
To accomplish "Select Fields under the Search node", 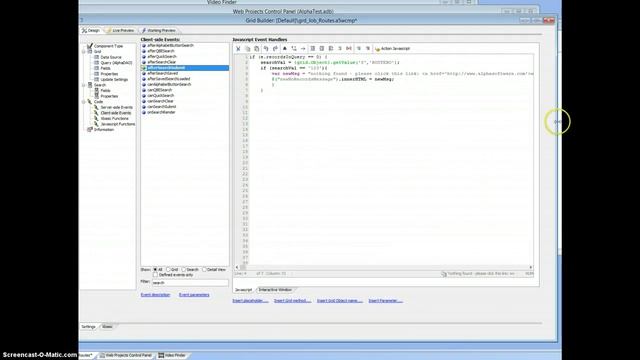I will click(x=105, y=91).
